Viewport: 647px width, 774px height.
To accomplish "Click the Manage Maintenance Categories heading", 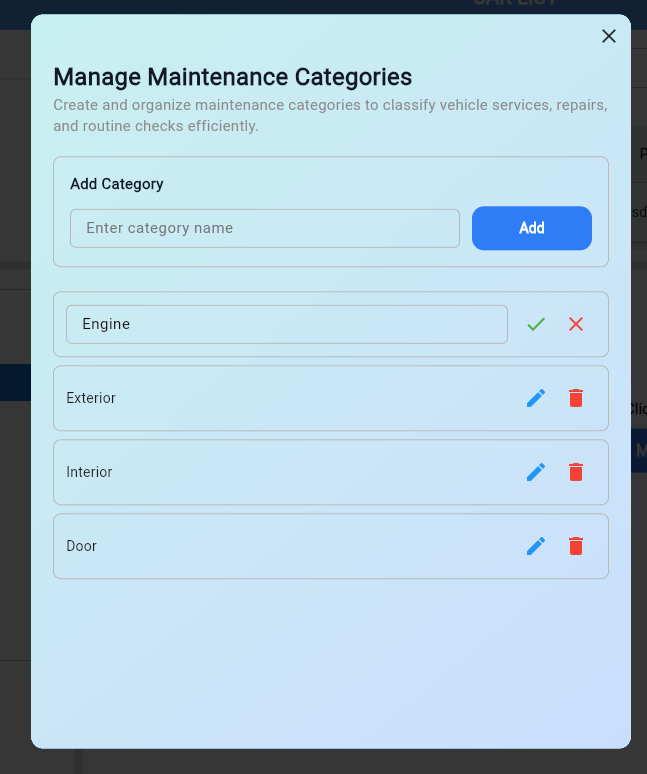I will click(232, 77).
